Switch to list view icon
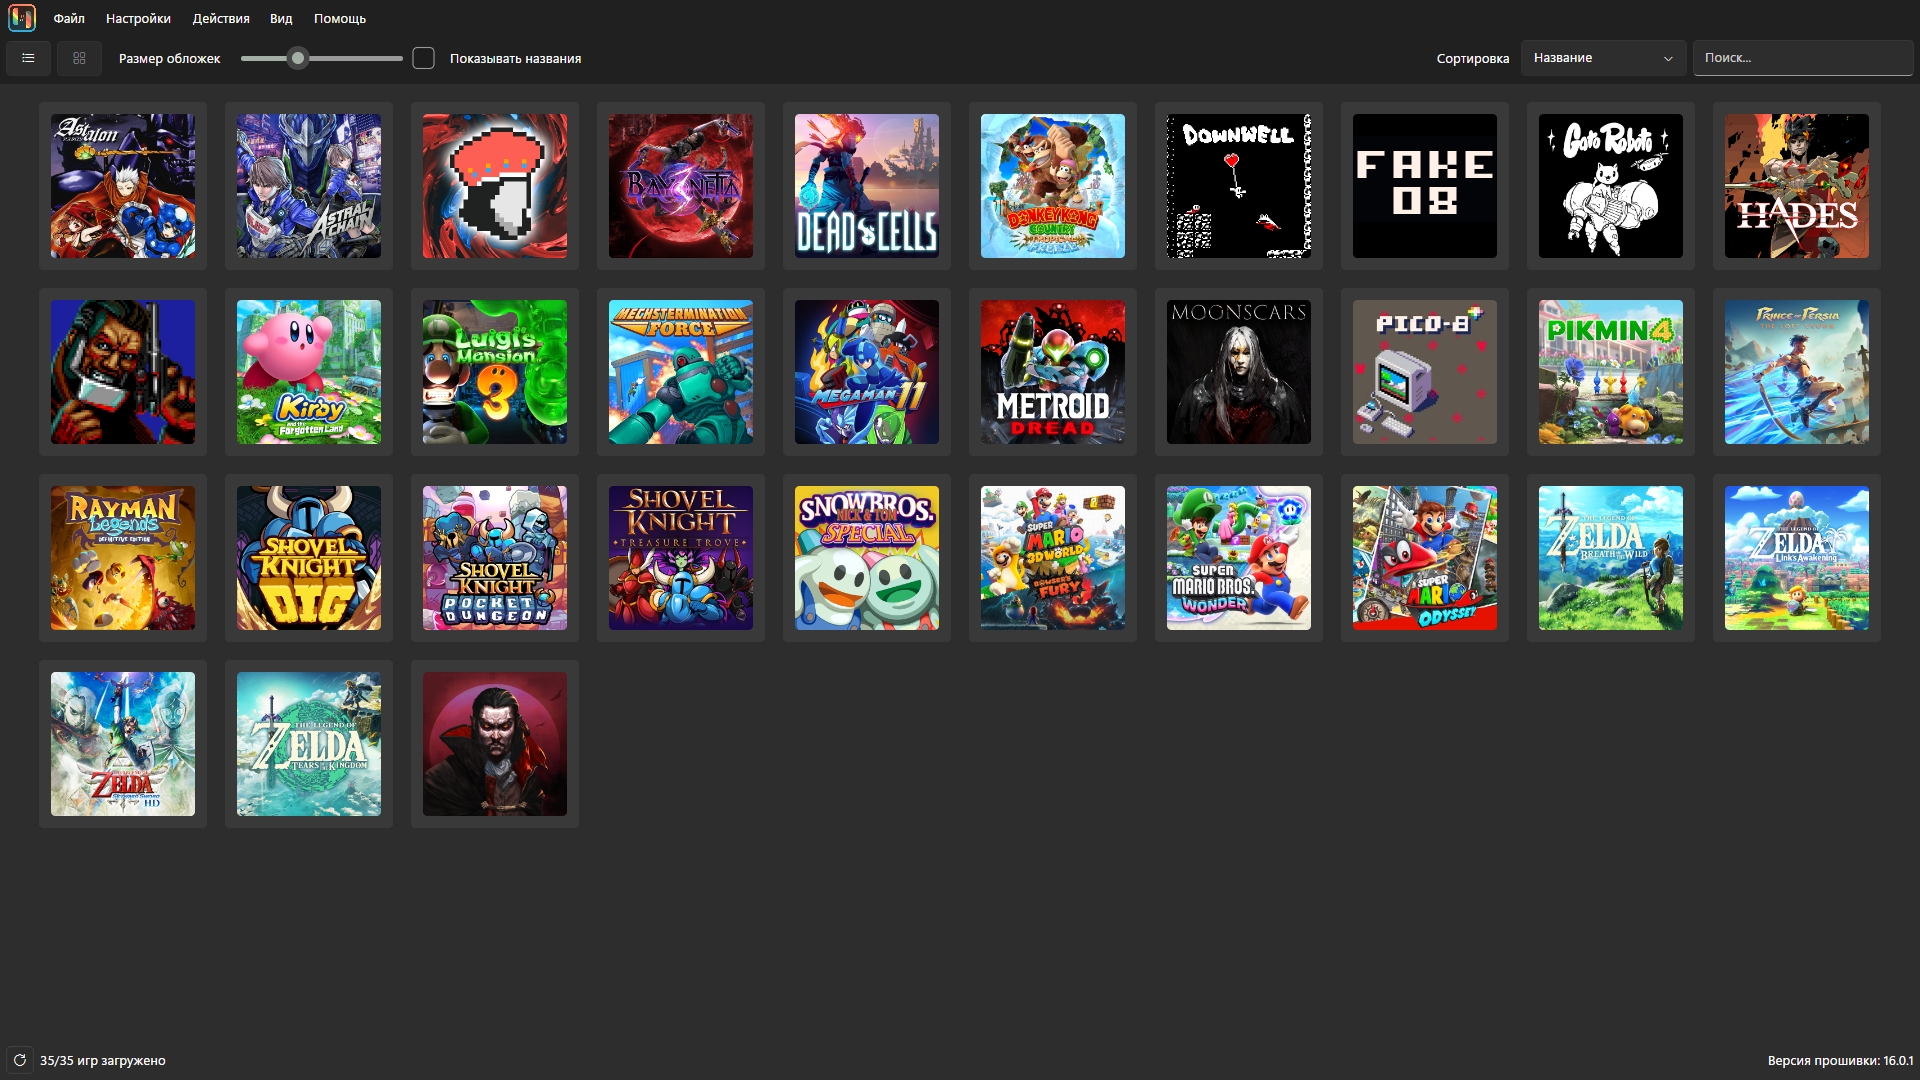The height and width of the screenshot is (1080, 1920). [28, 58]
